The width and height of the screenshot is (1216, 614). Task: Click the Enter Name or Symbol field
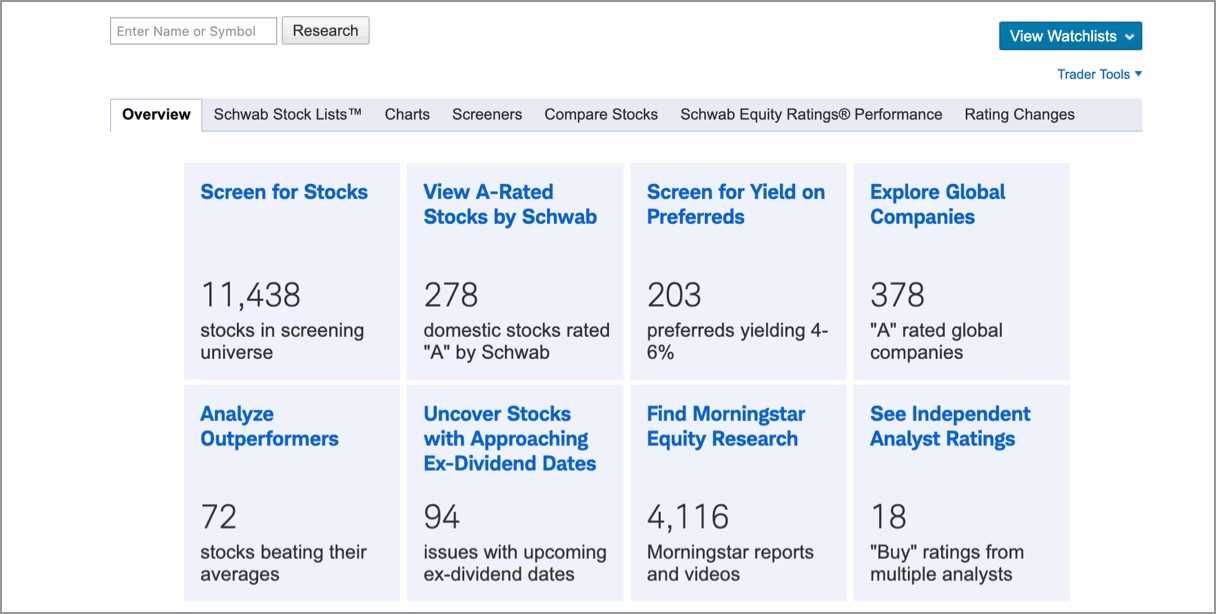point(193,31)
